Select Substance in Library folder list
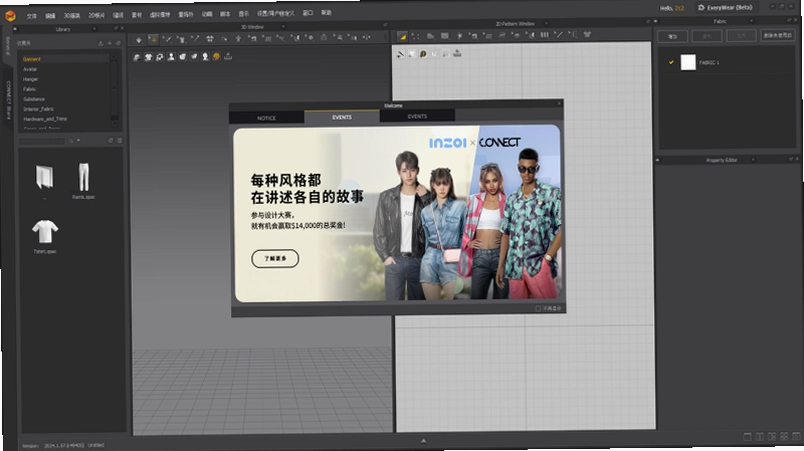 point(34,99)
